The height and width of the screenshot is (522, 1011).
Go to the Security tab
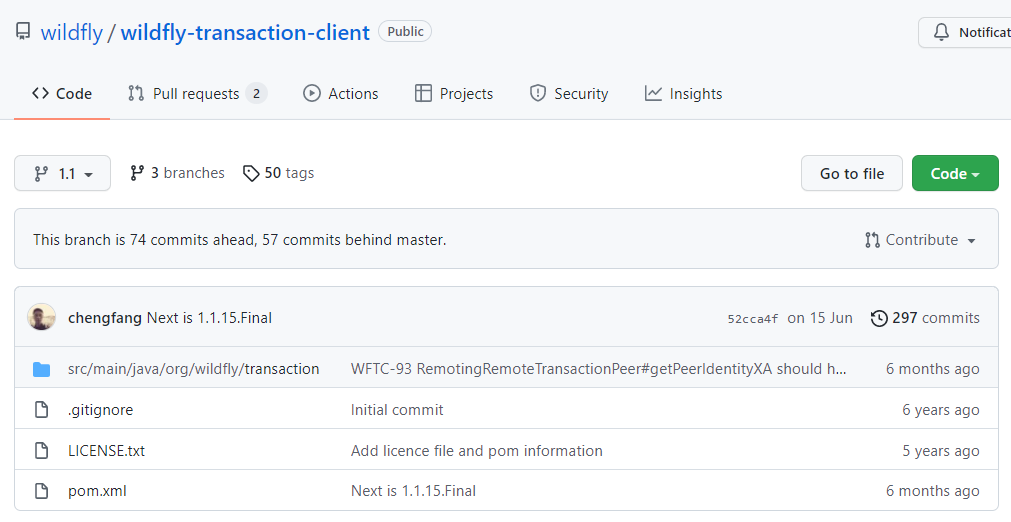[x=569, y=94]
